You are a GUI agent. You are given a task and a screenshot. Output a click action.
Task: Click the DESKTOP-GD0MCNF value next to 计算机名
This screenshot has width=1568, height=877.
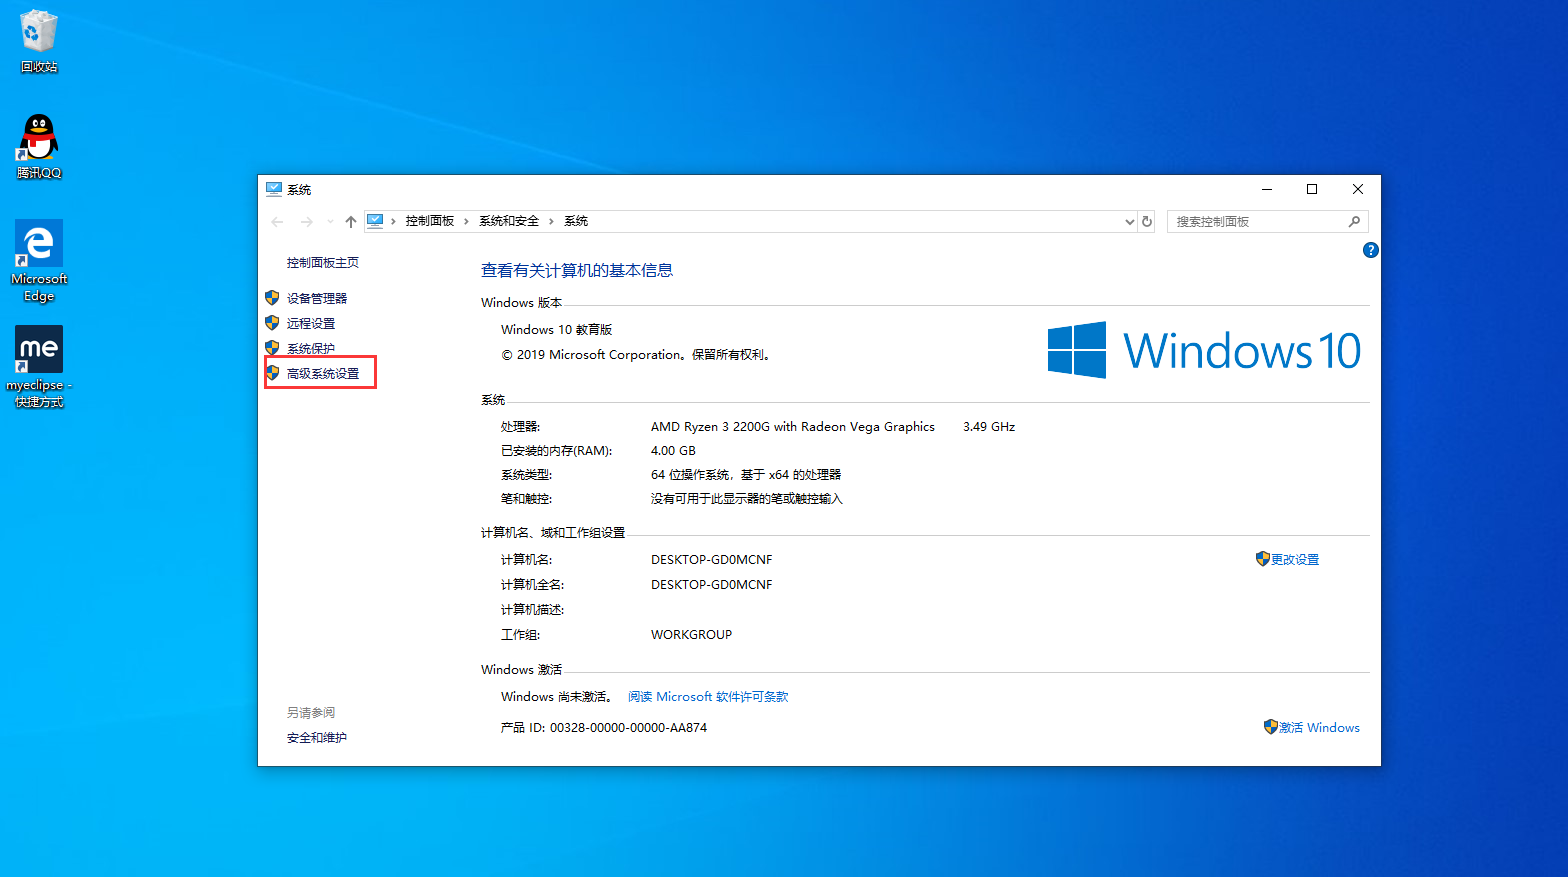tap(712, 560)
